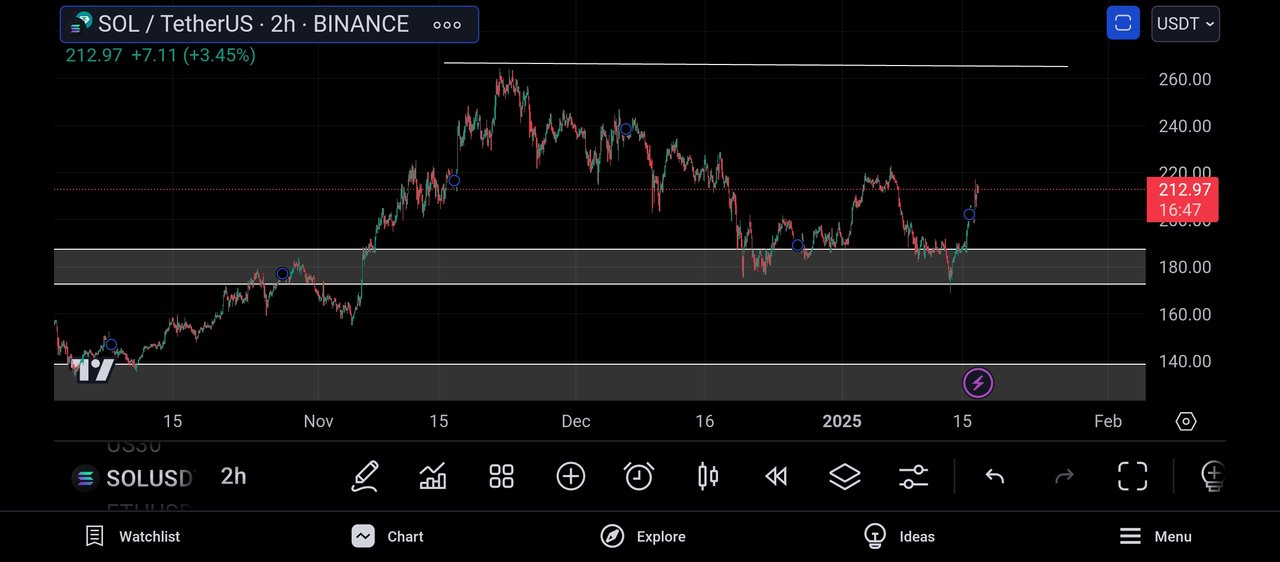The image size is (1280, 562).
Task: Redo the last action
Action: 1064,476
